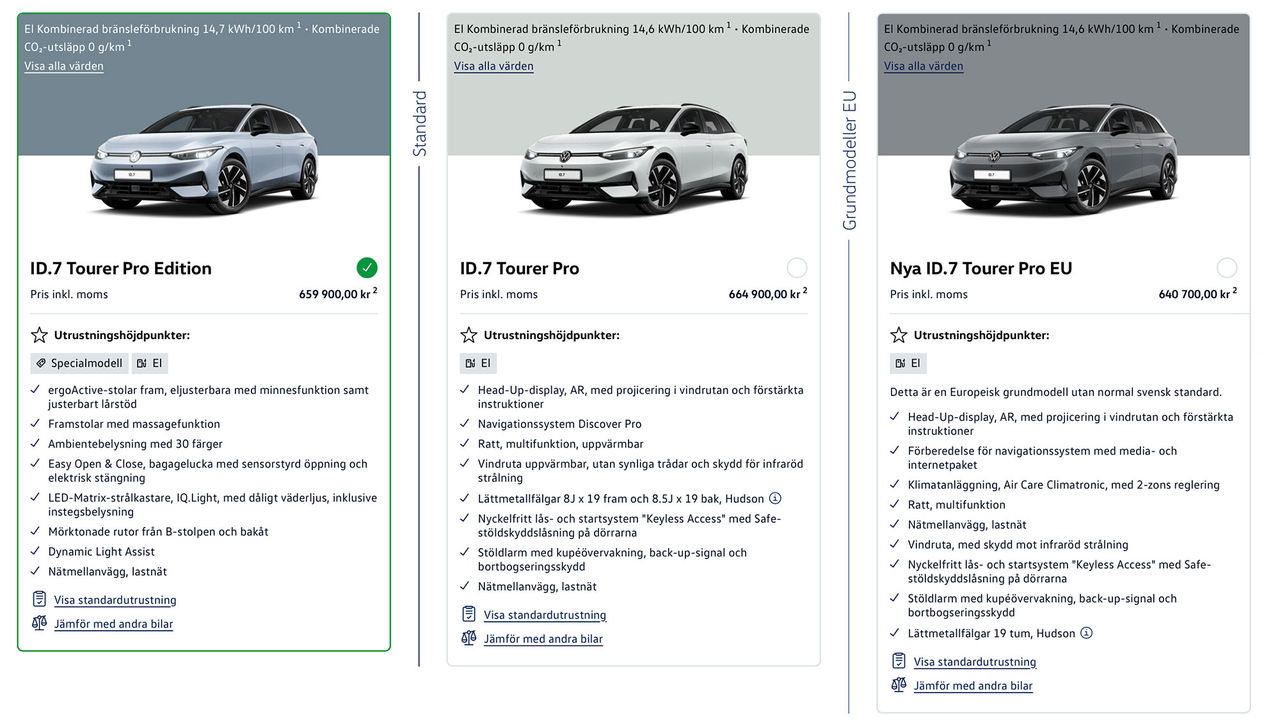1280x726 pixels.
Task: Click info icon beside Lättmetallfälgar 19 tum, Hudson
Action: [1086, 633]
